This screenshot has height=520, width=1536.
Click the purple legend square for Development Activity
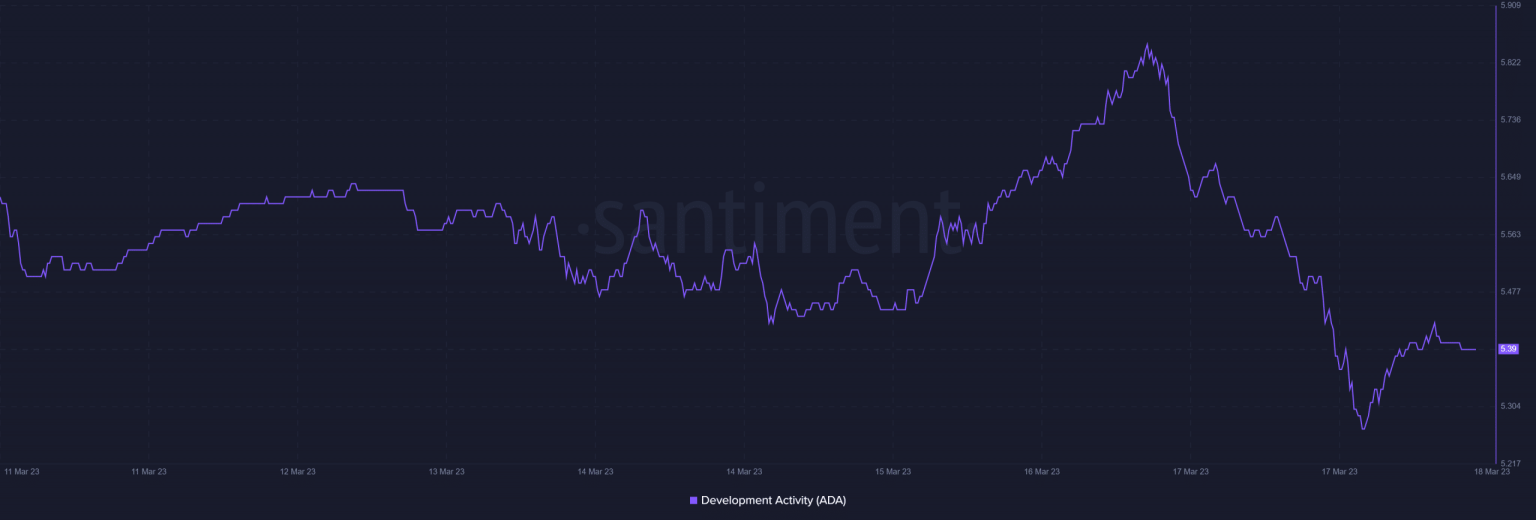point(694,500)
